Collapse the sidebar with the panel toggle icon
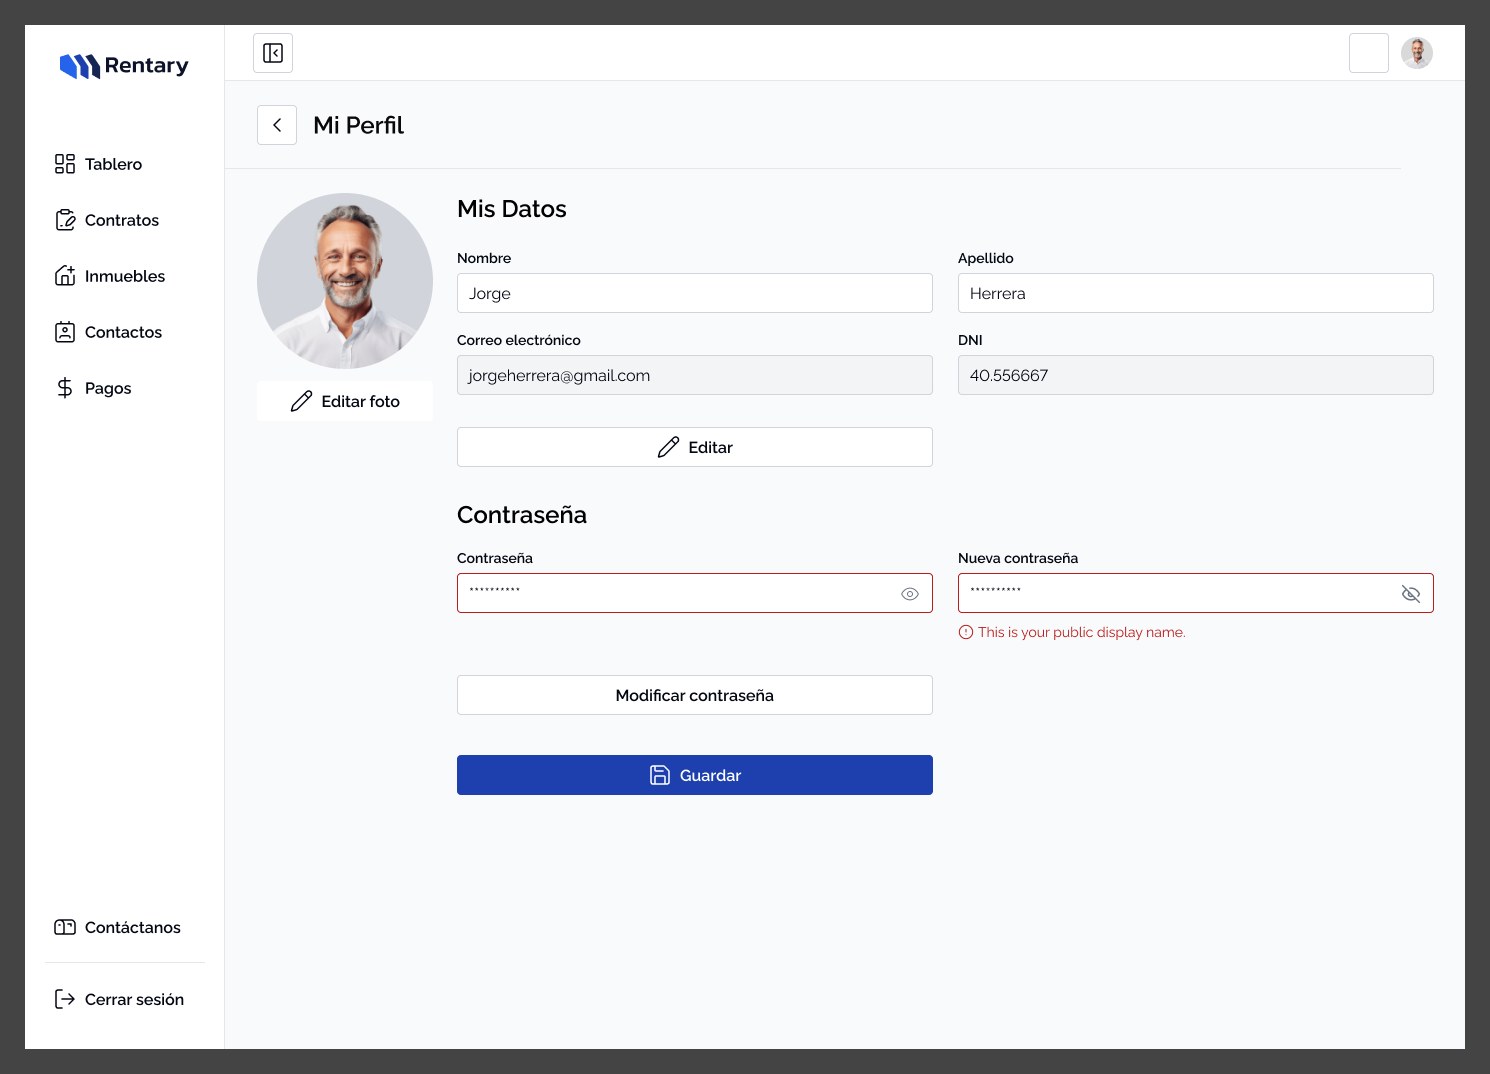Image resolution: width=1490 pixels, height=1074 pixels. click(273, 53)
